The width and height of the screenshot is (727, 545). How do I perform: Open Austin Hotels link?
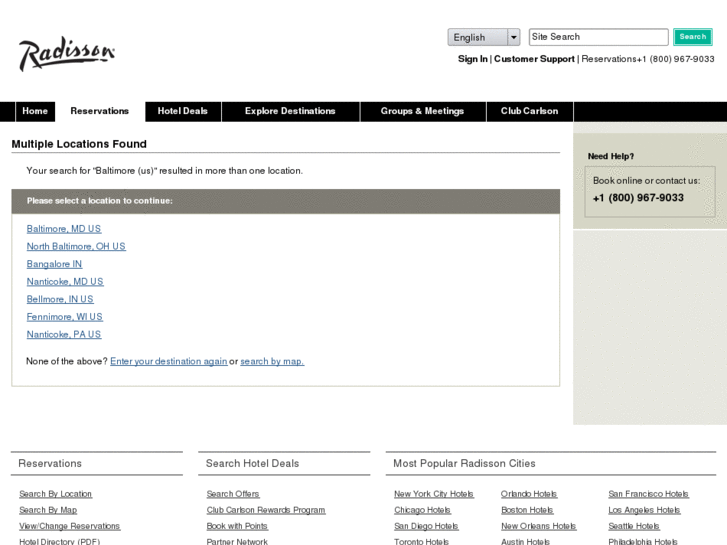[525, 541]
